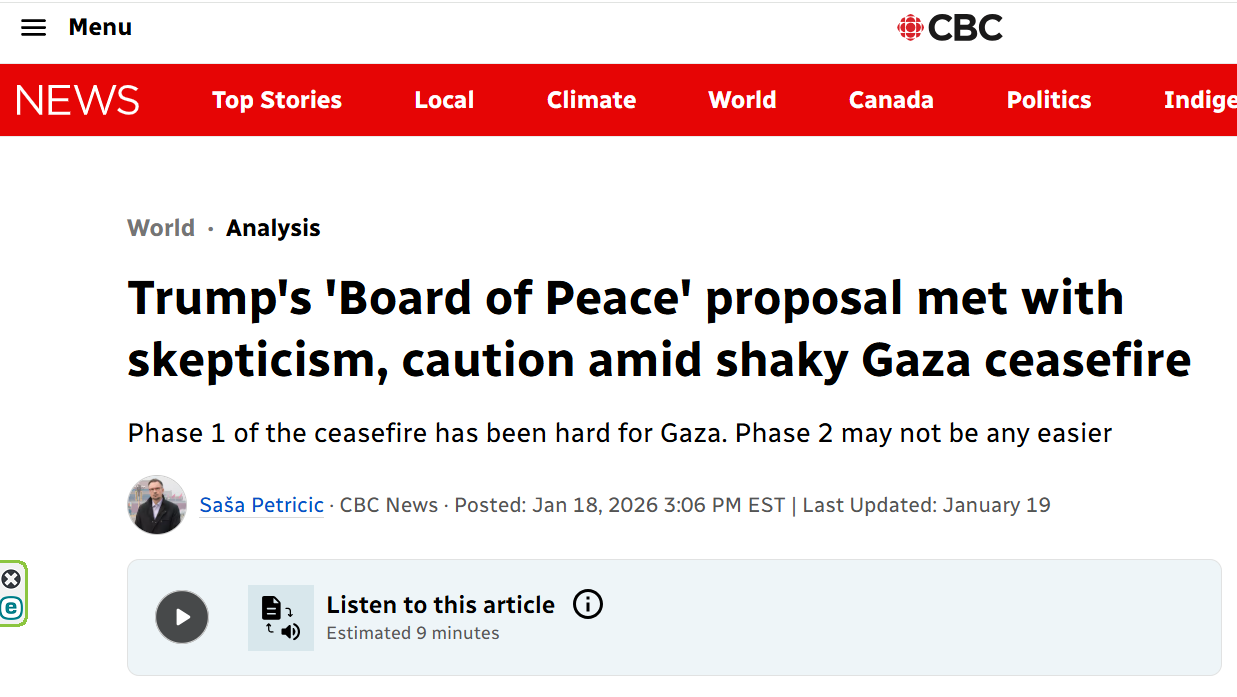Open the hamburger Menu icon
Image resolution: width=1237 pixels, height=697 pixels.
pos(33,27)
